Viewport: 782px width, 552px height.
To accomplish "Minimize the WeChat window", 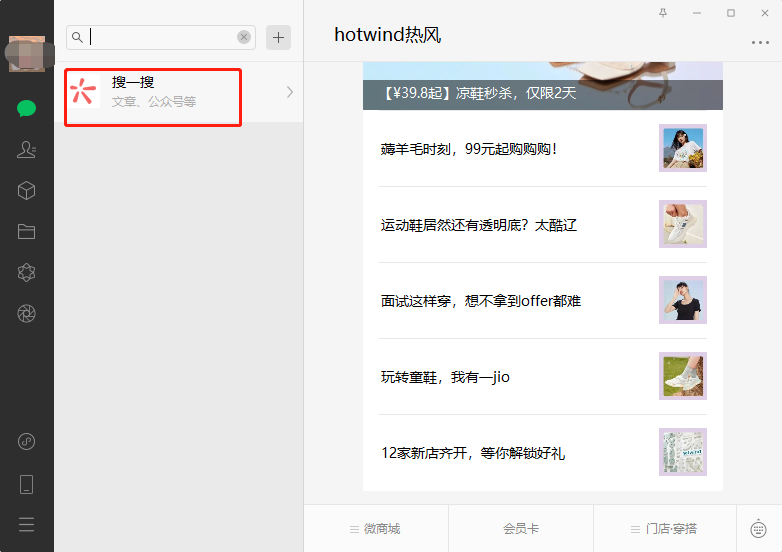I will pos(697,13).
